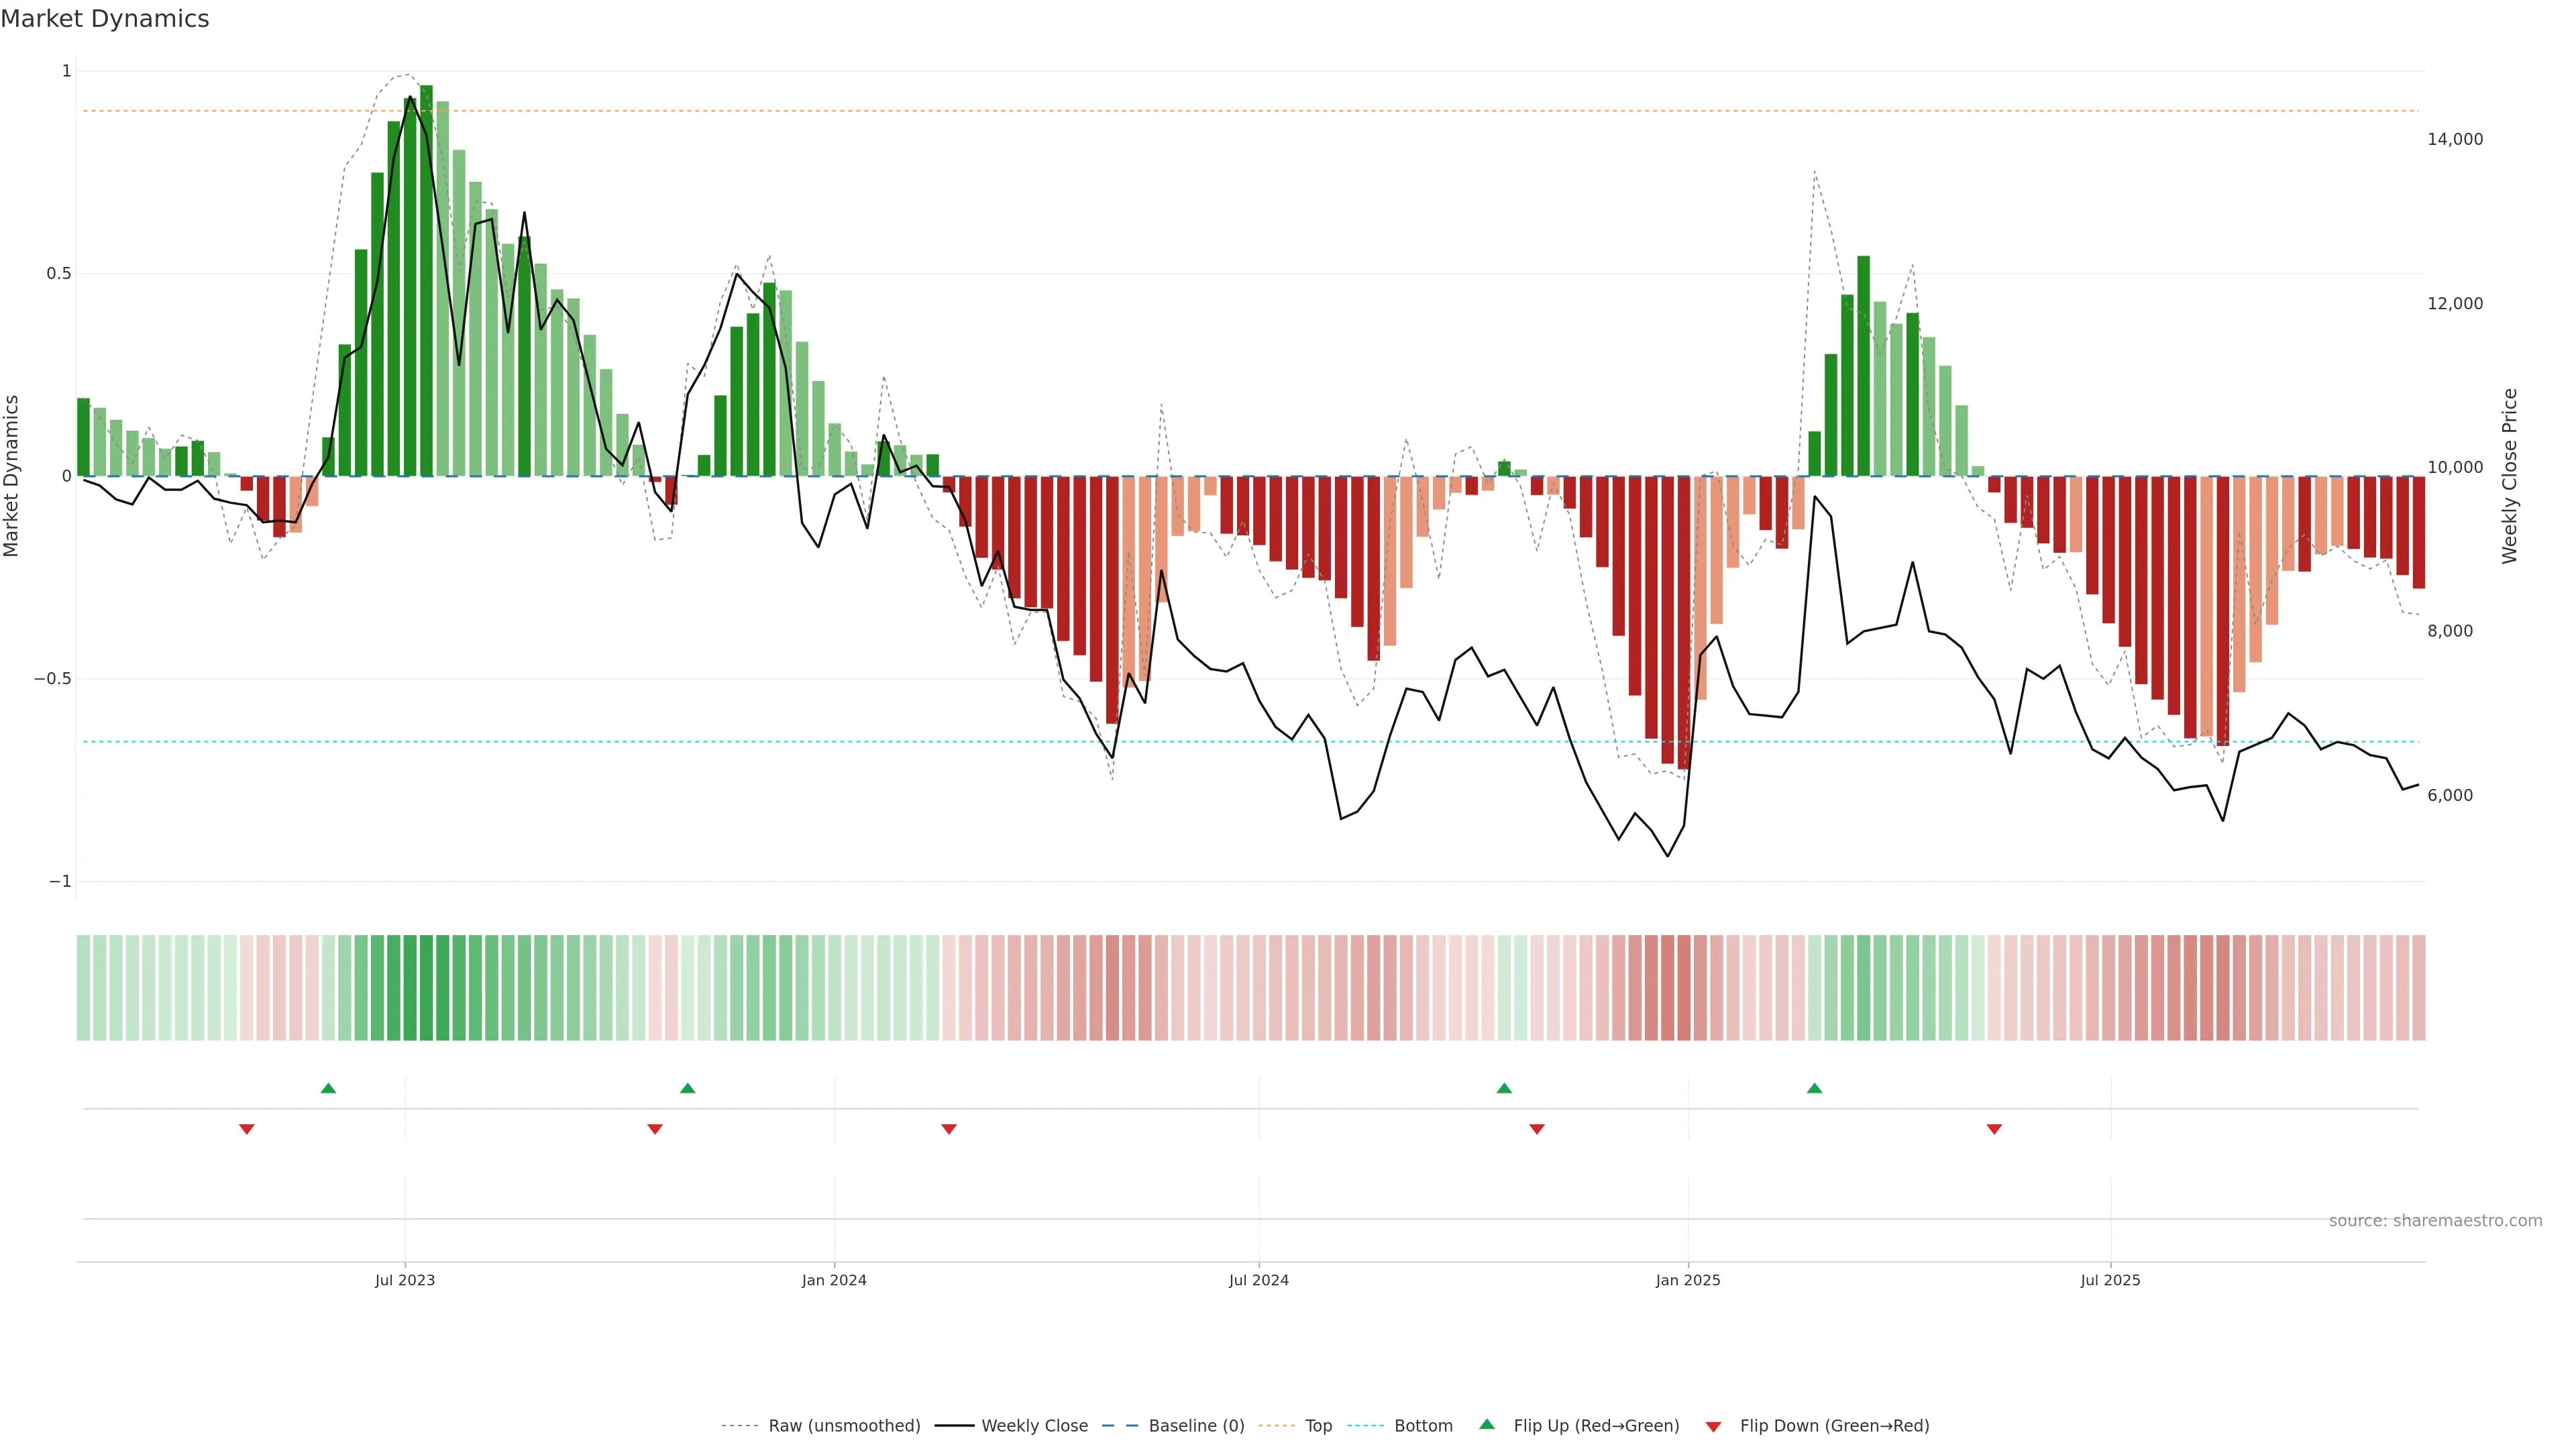
Task: Click the 14,000 weekly close price label
Action: click(2455, 139)
